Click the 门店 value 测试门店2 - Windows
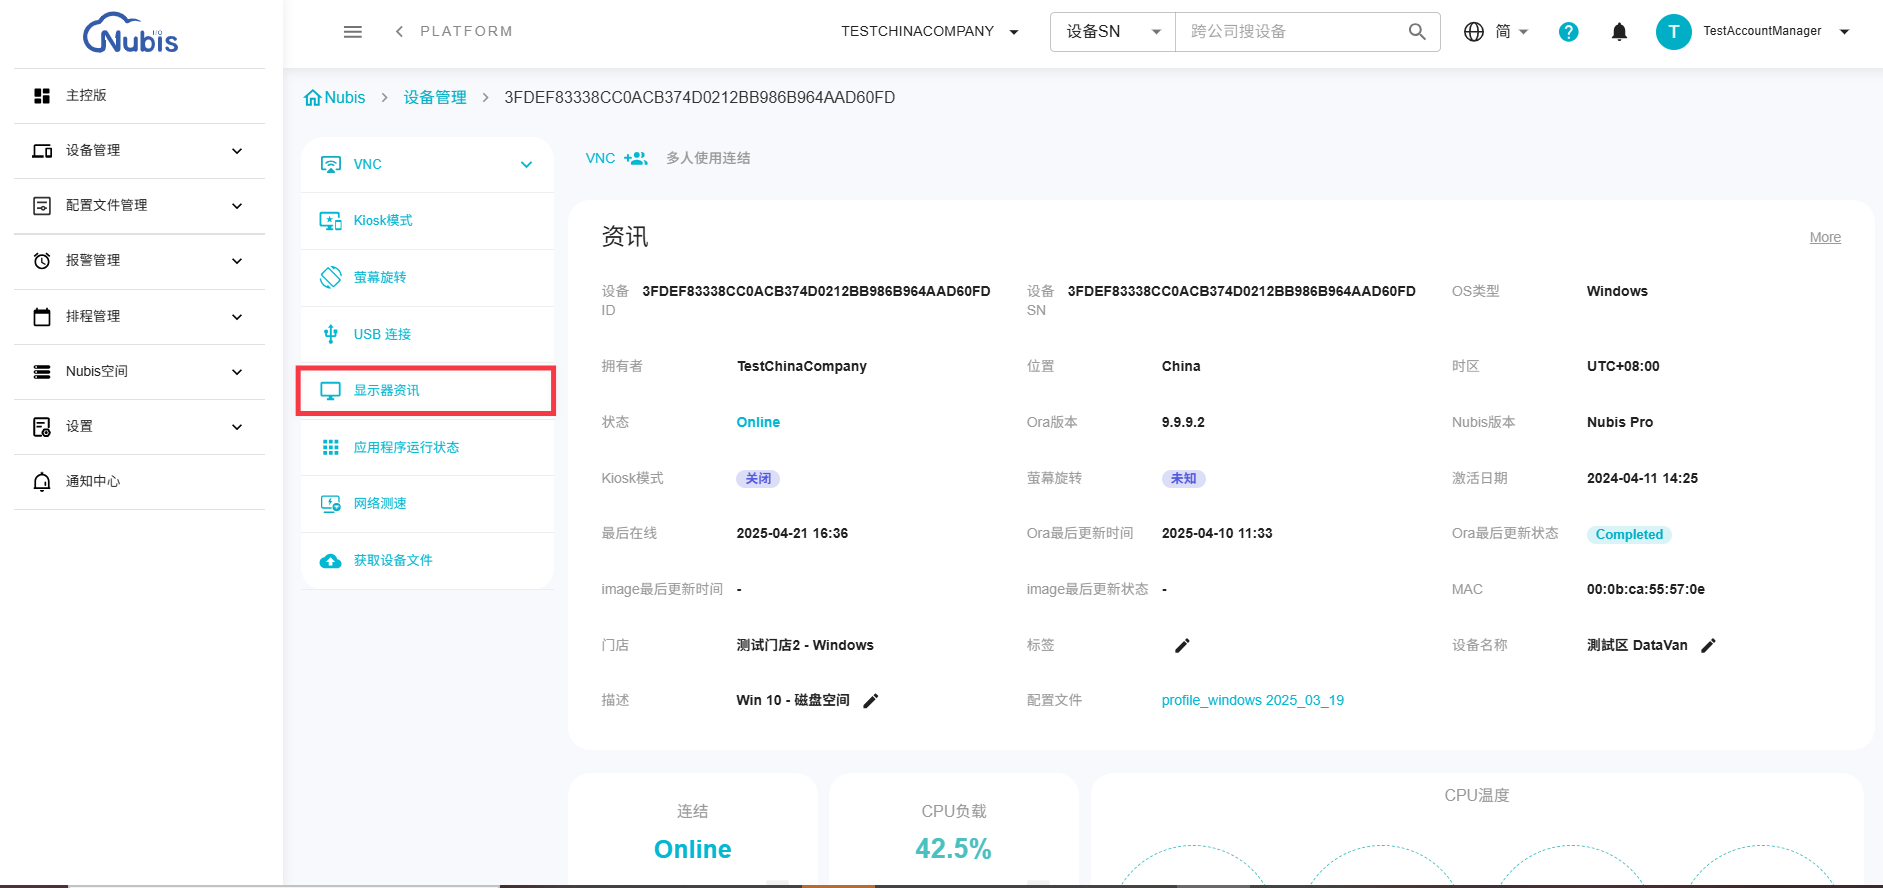This screenshot has width=1883, height=888. 805,645
